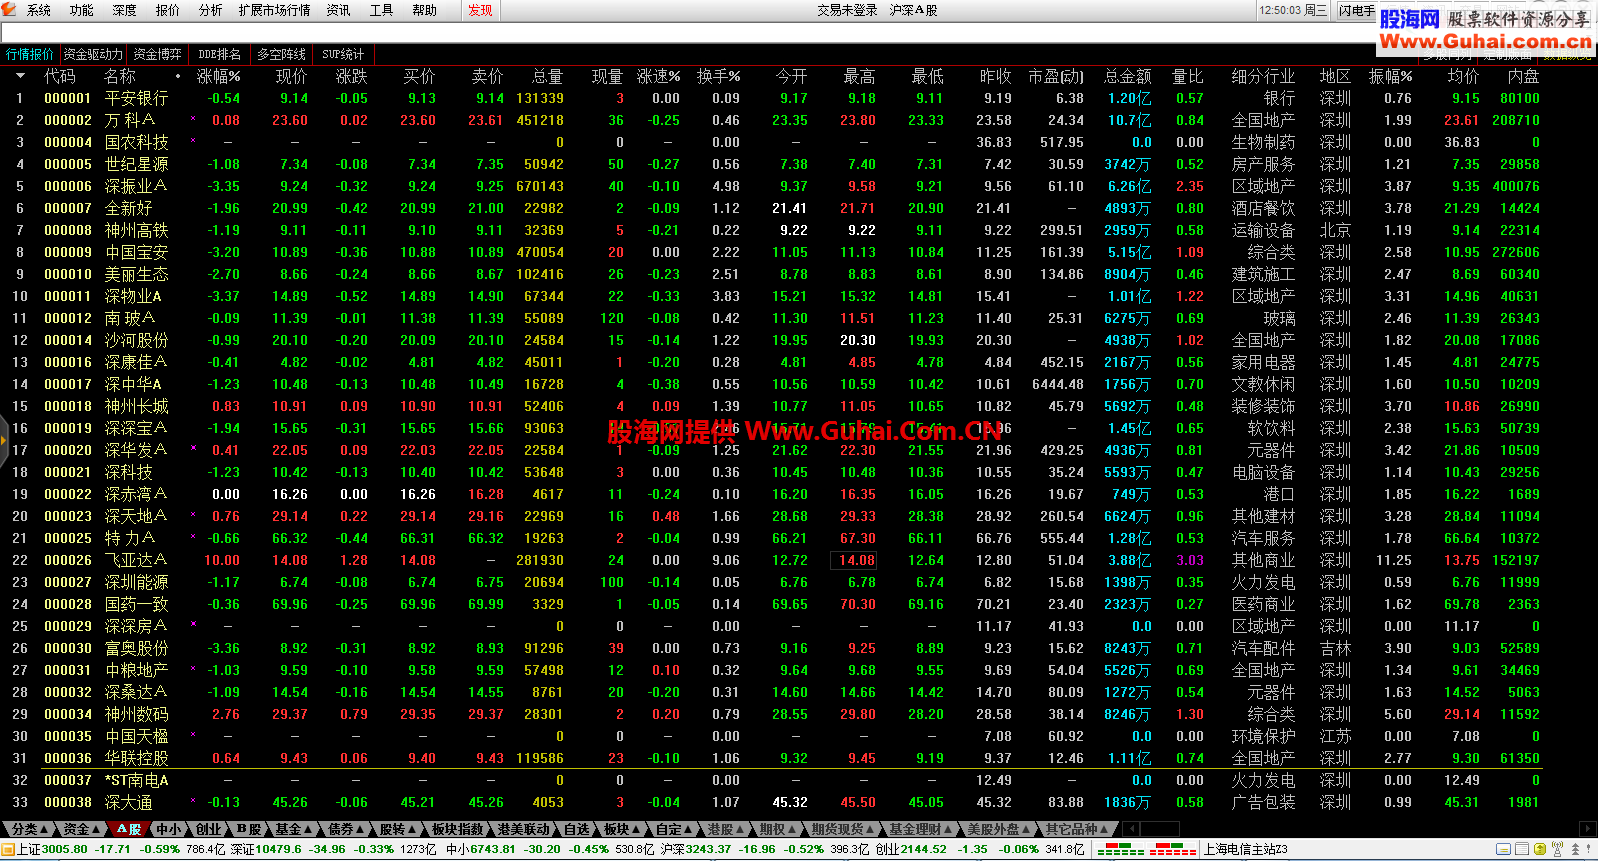Sort by the 现价 column header

pyautogui.click(x=292, y=76)
